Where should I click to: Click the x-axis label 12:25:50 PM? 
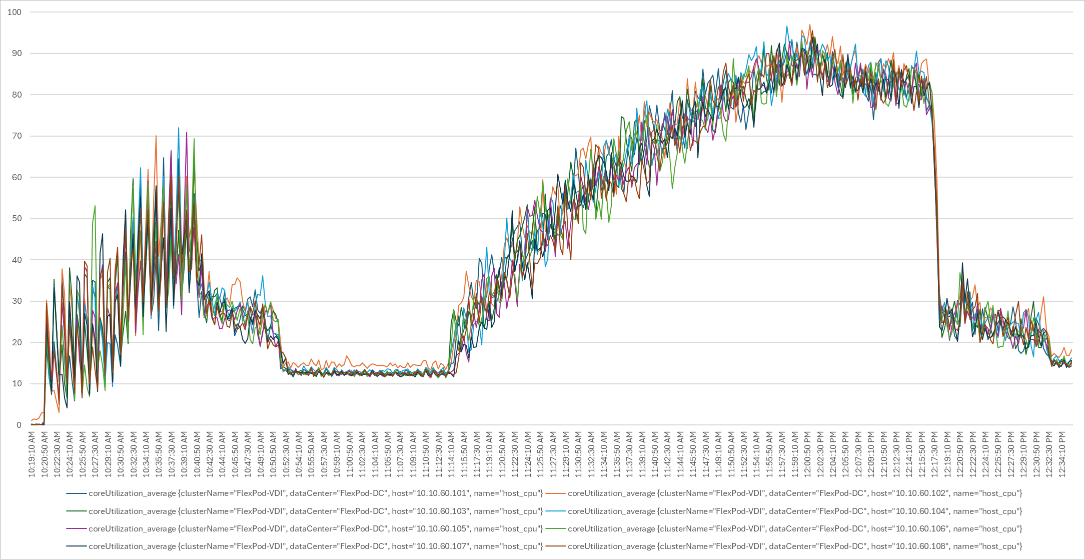999,453
